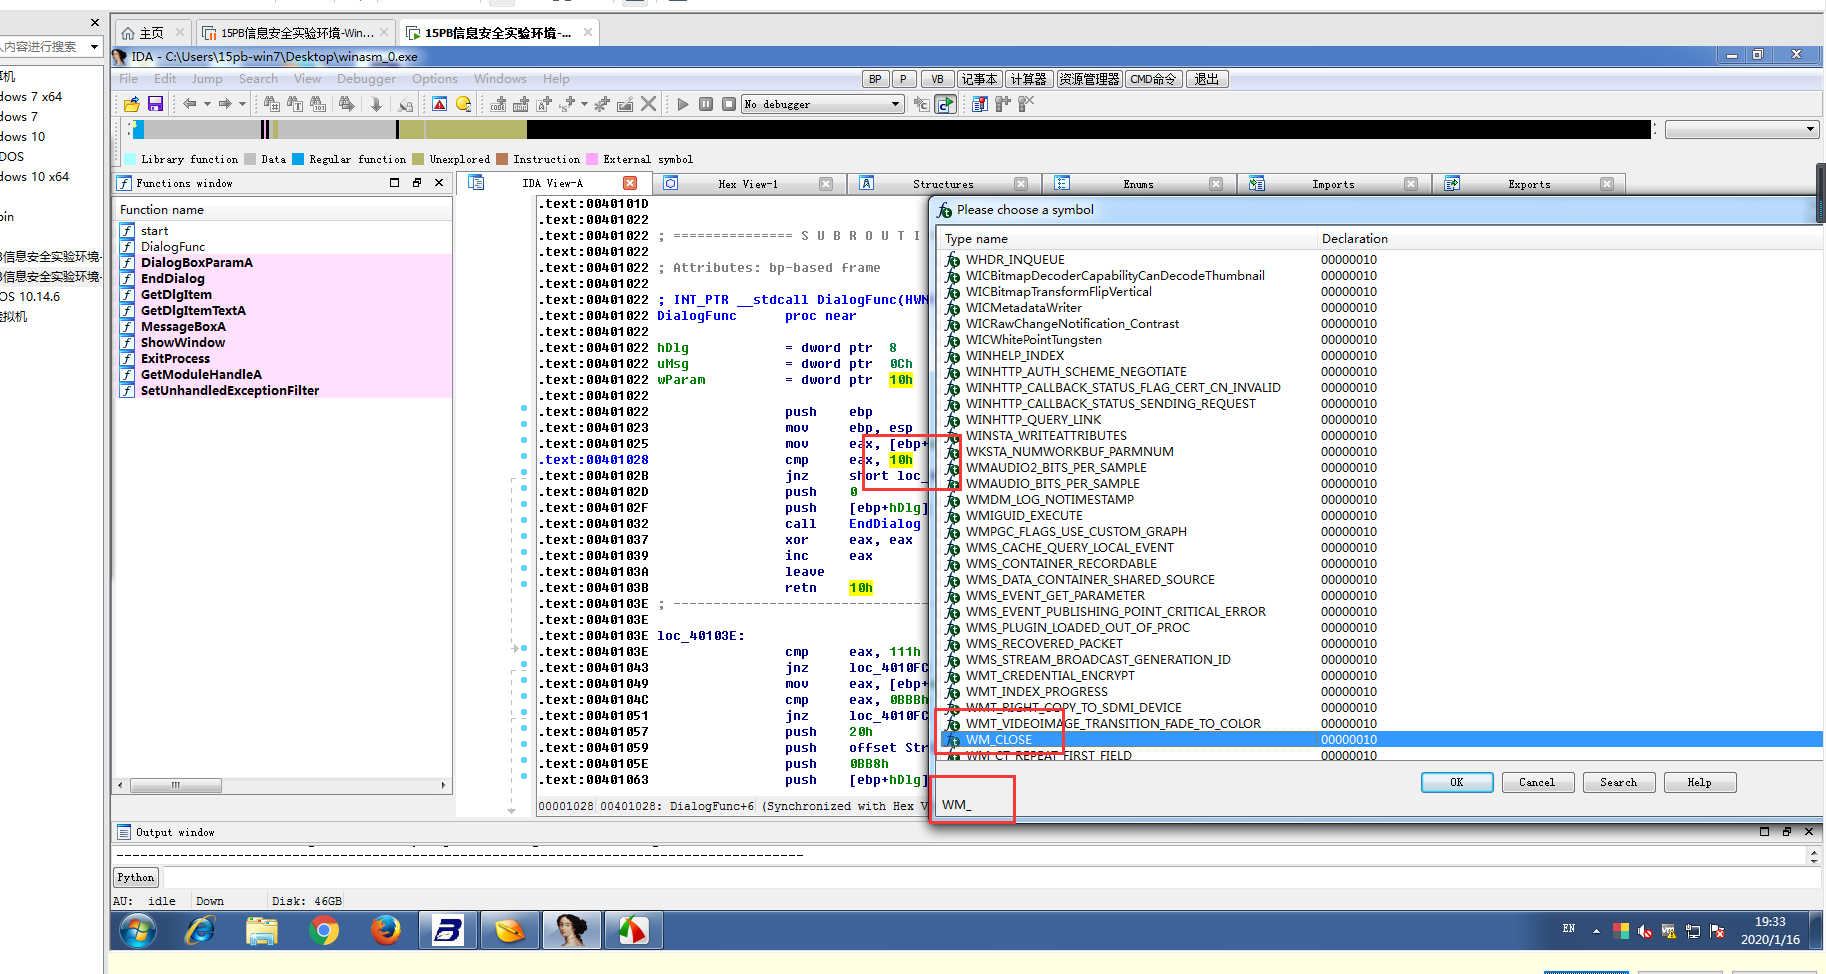1826x974 pixels.
Task: Click the 计算器 toolbar button
Action: [1028, 79]
